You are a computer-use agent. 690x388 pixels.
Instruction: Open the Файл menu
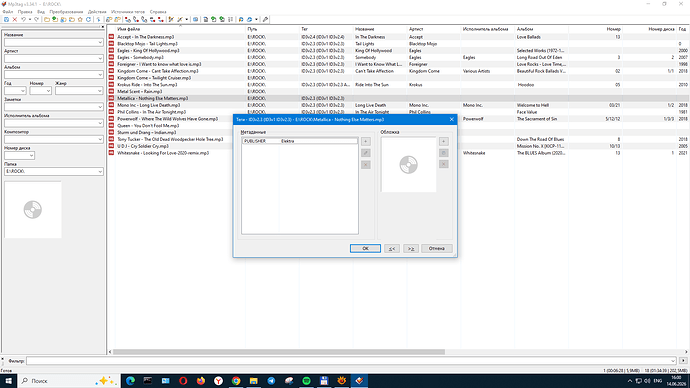click(x=7, y=12)
